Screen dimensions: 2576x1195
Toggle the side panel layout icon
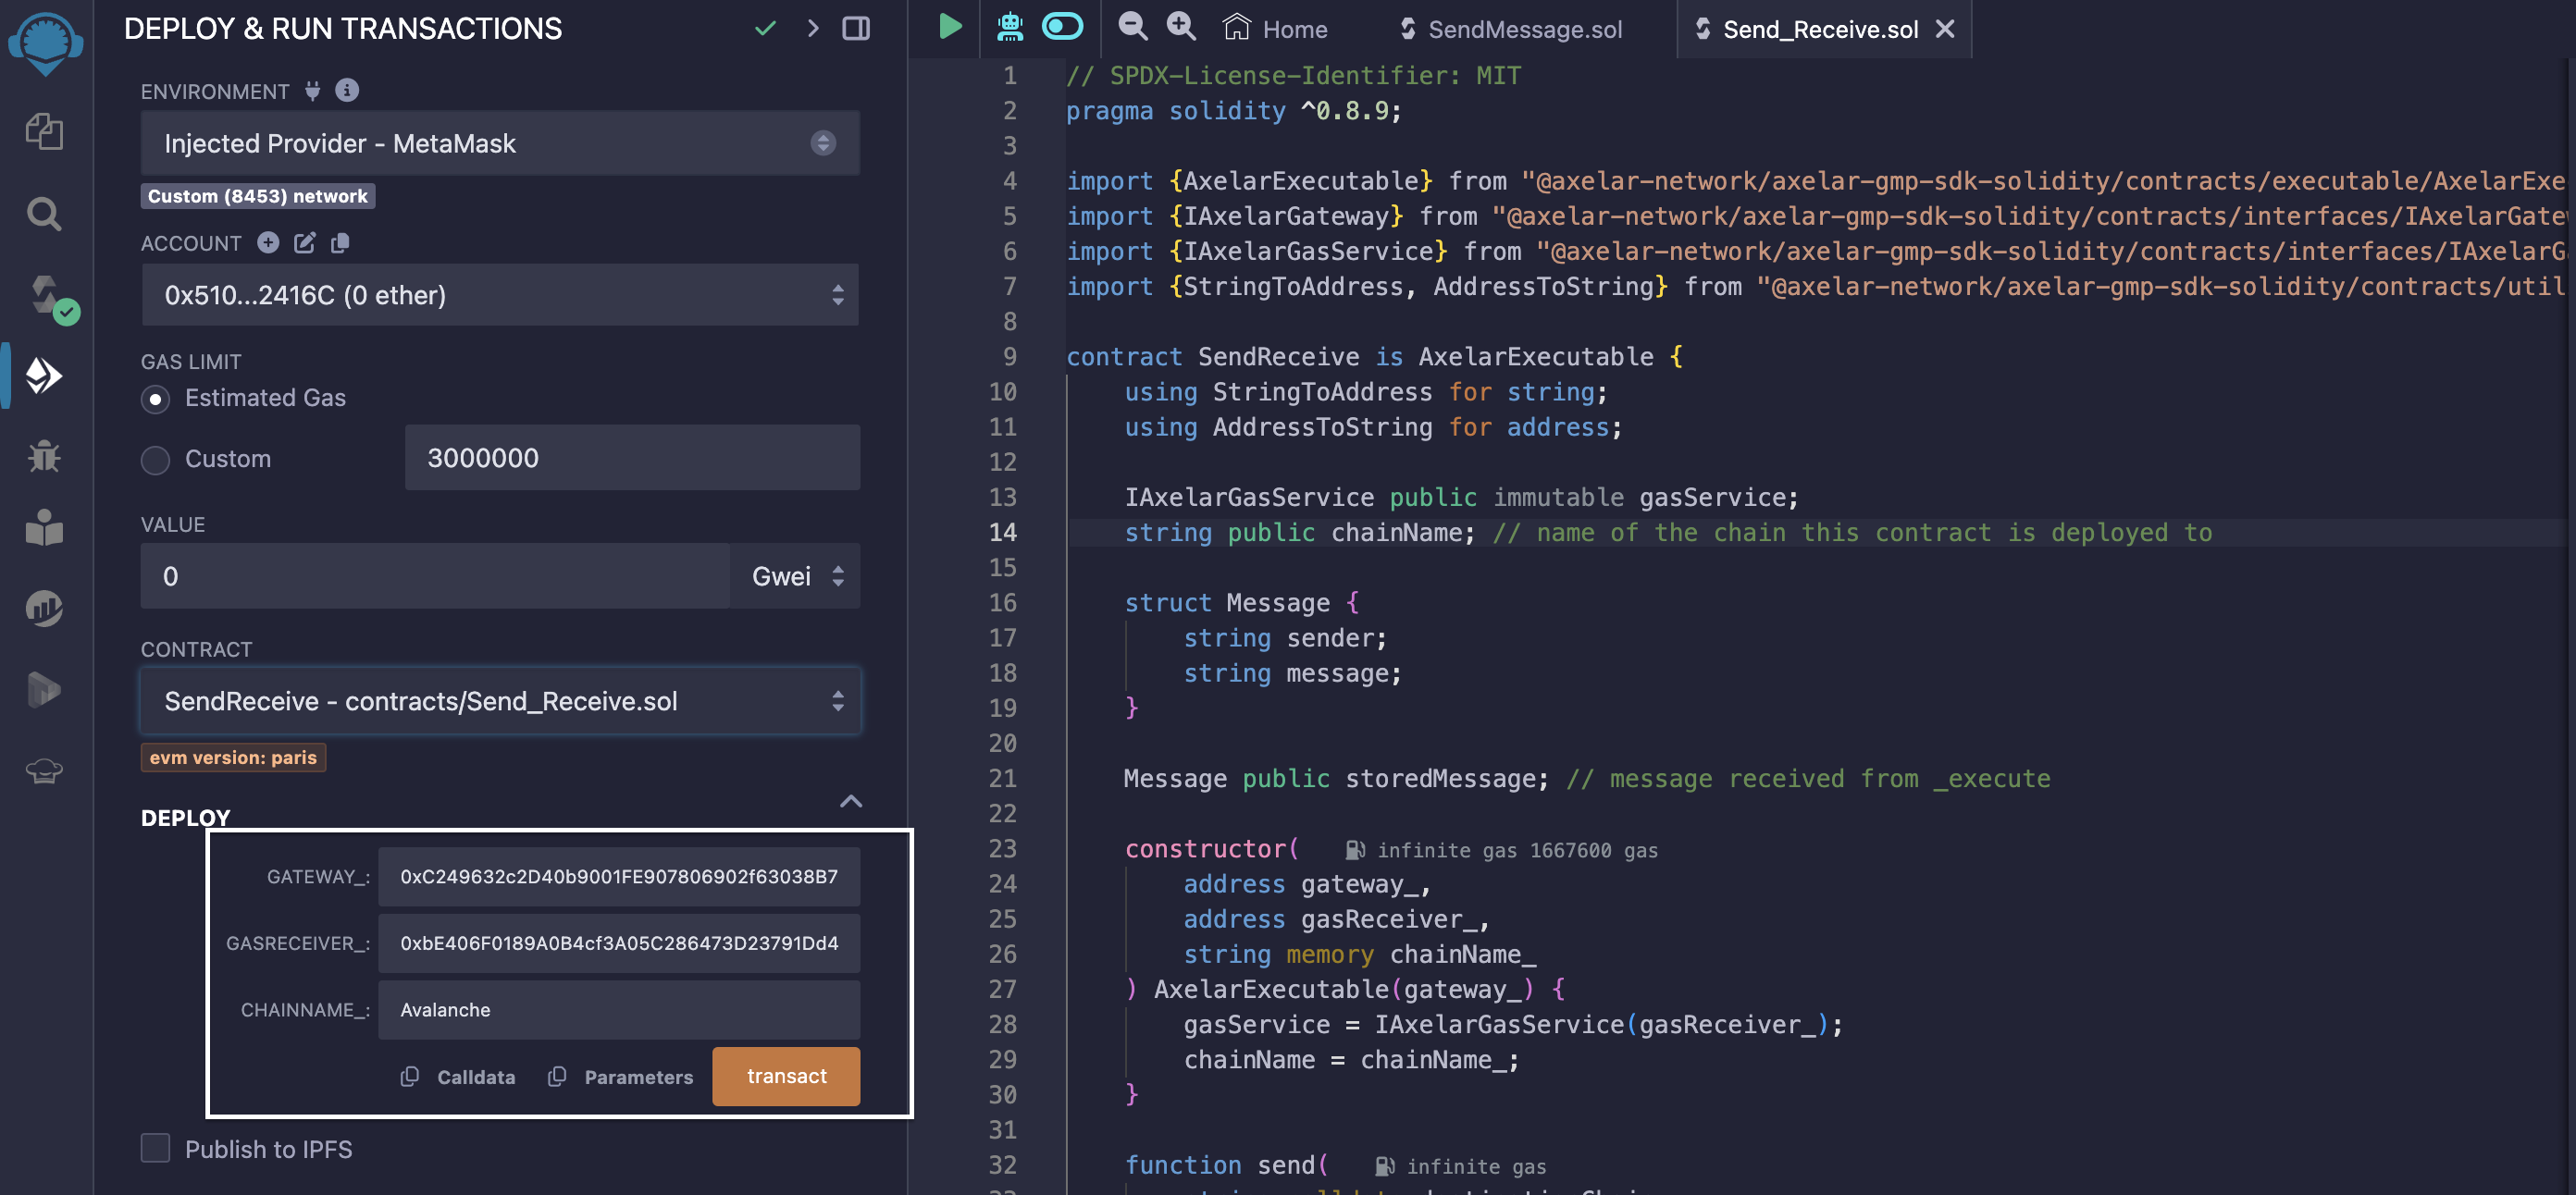click(856, 29)
